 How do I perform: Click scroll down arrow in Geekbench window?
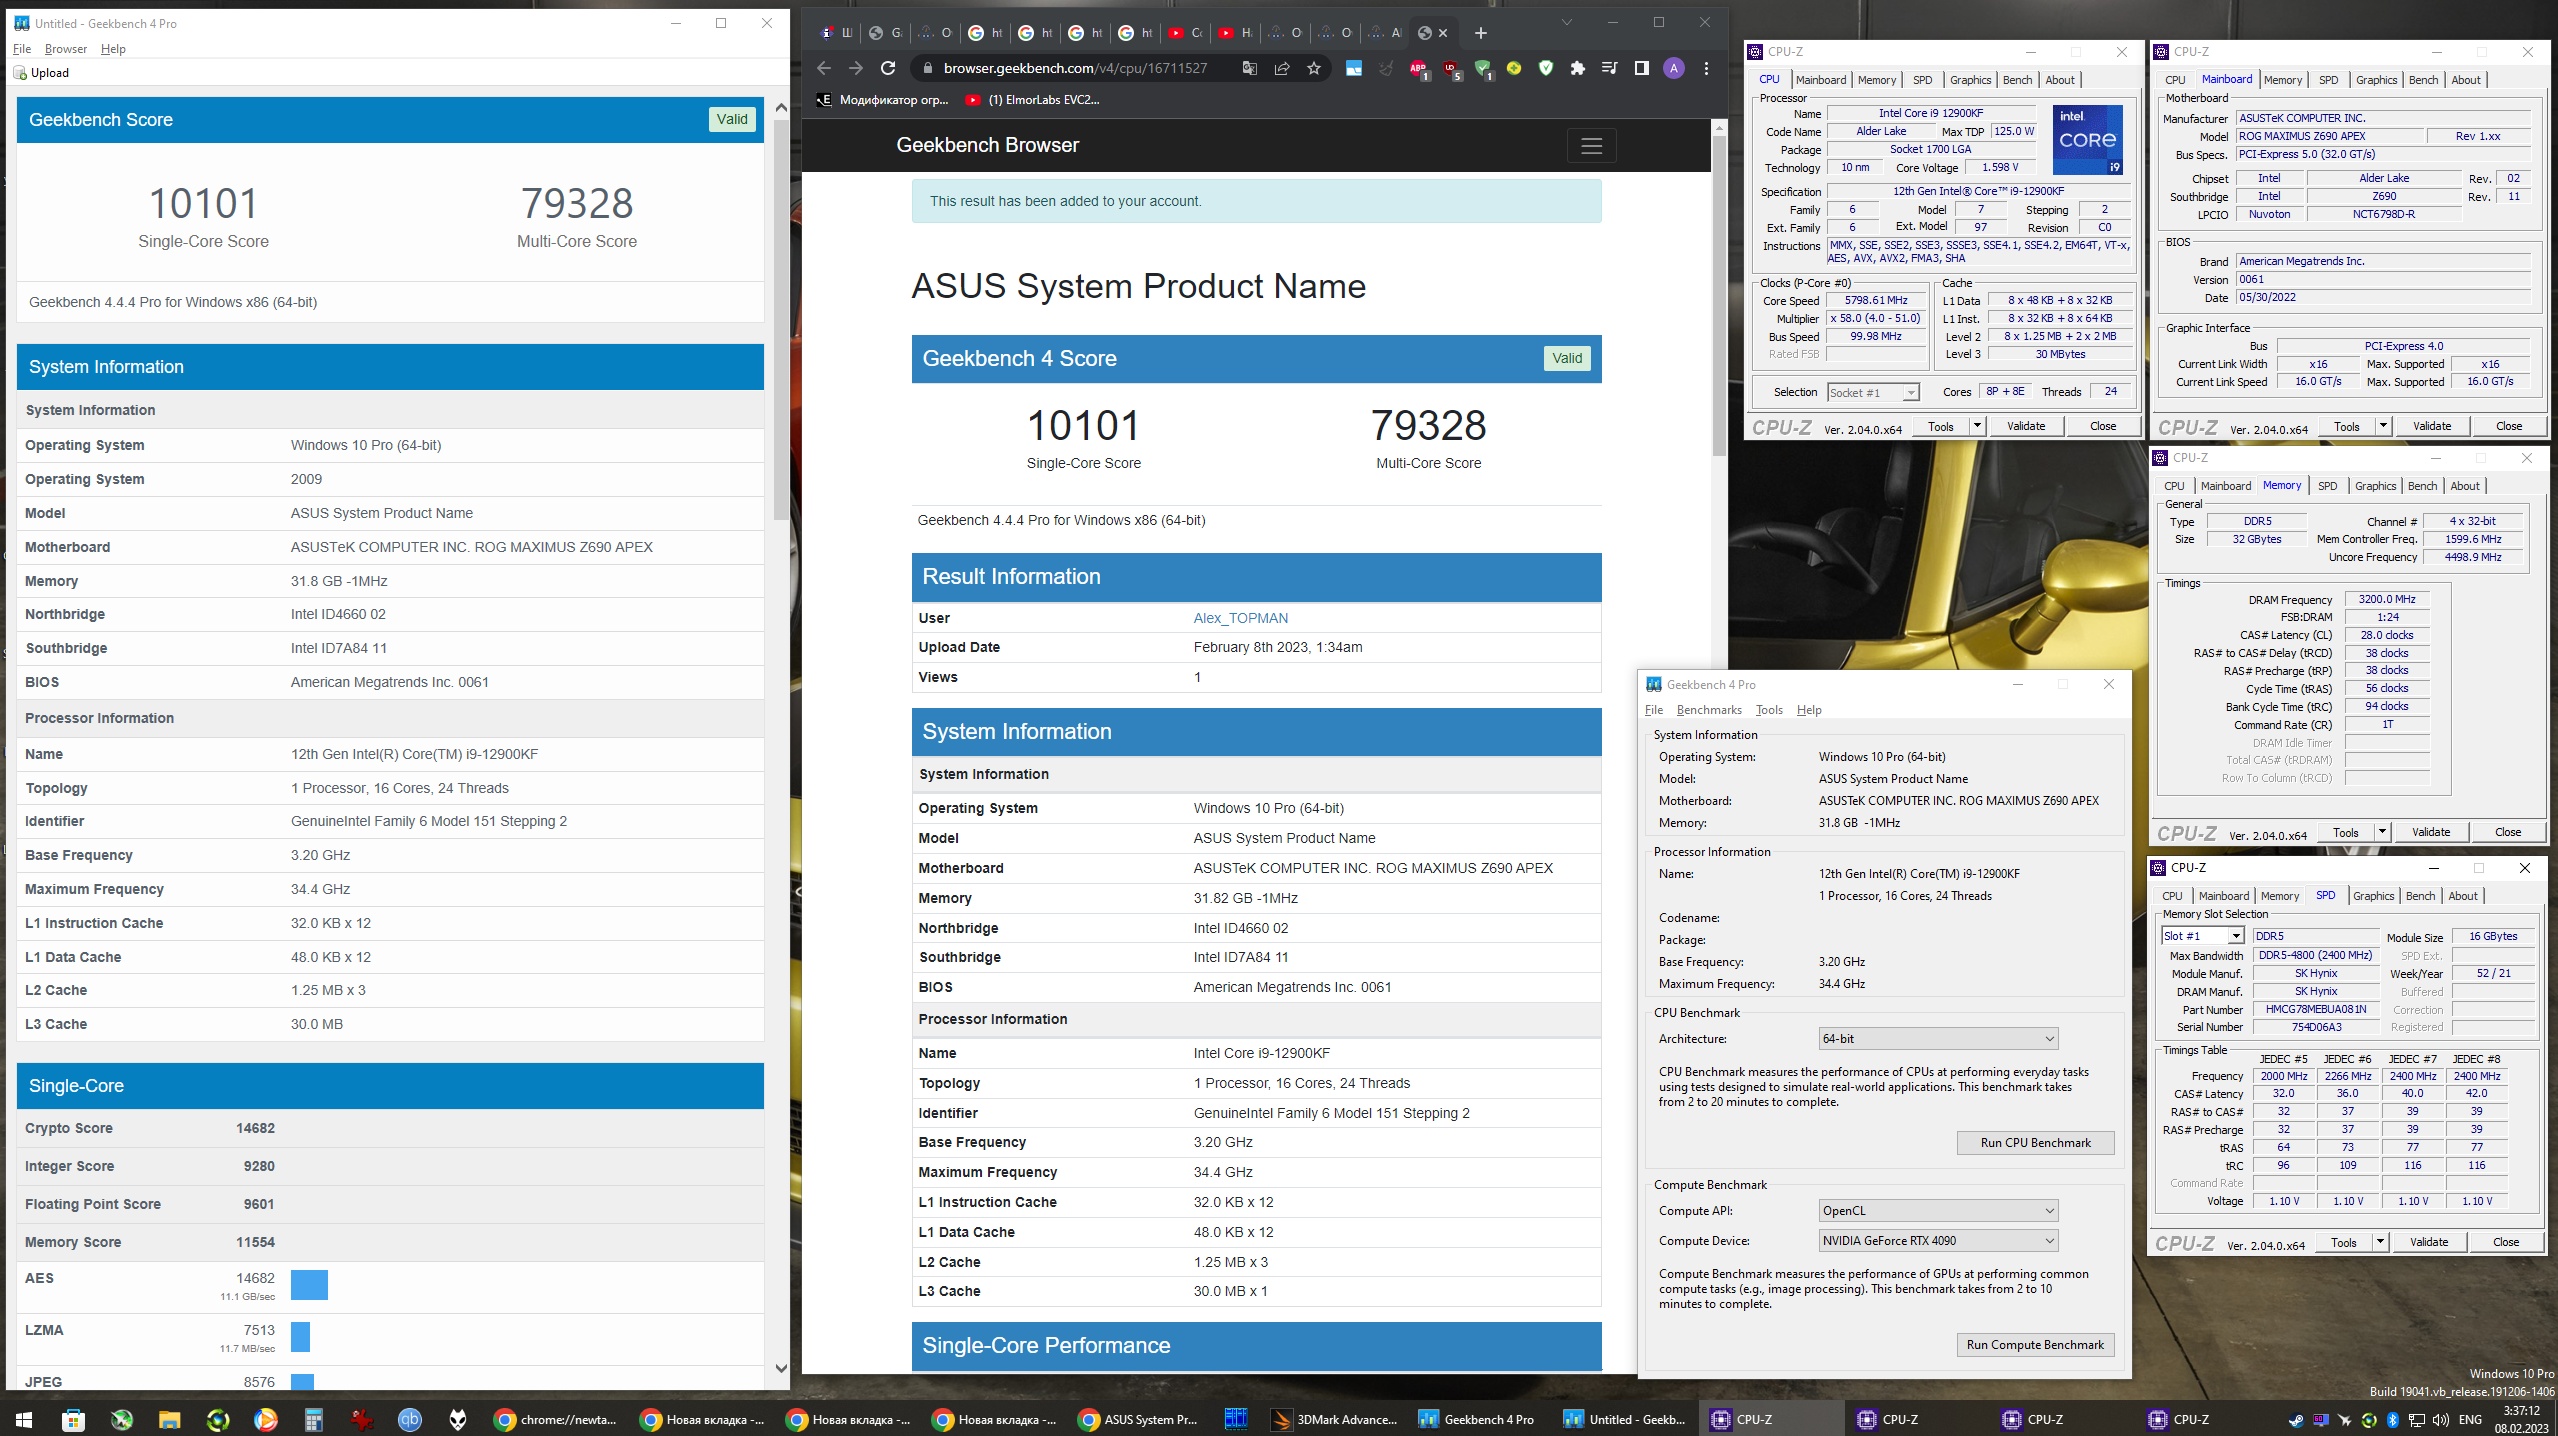tap(781, 1369)
